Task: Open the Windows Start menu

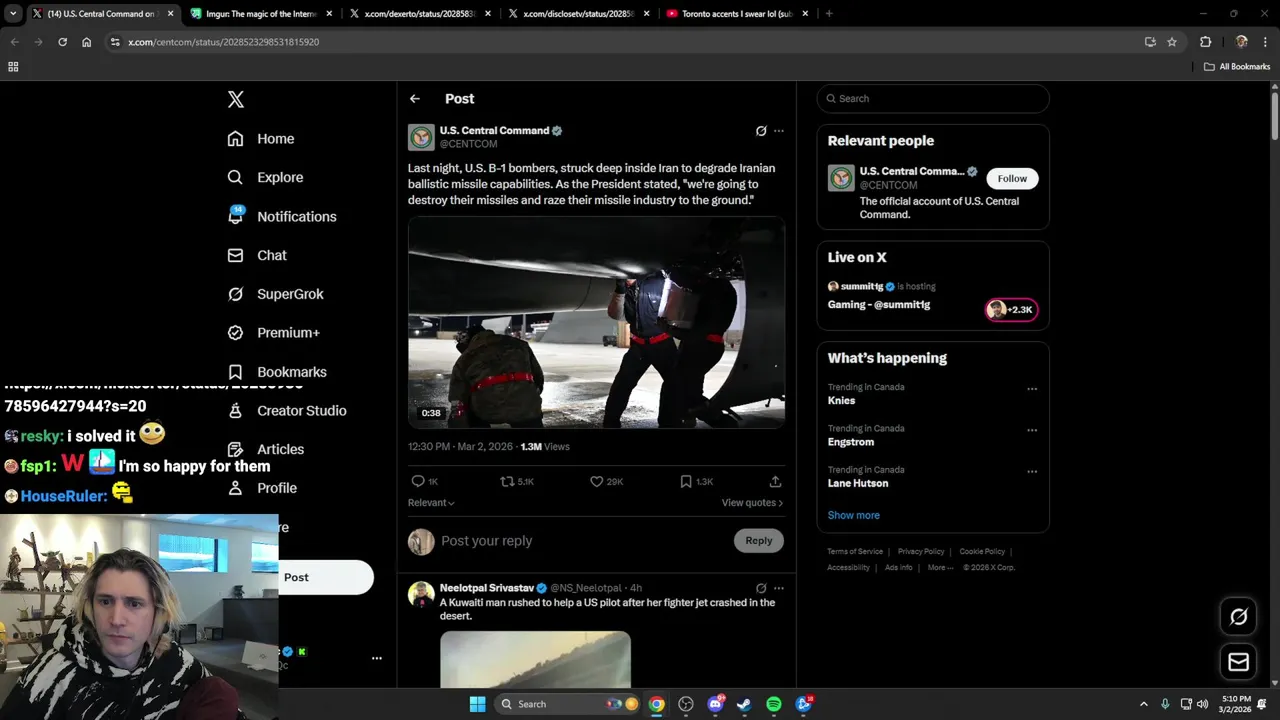Action: [x=477, y=704]
